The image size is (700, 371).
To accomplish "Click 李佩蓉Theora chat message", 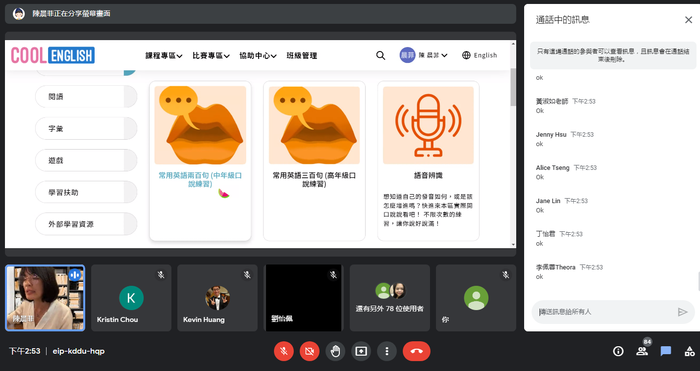I will pyautogui.click(x=569, y=272).
